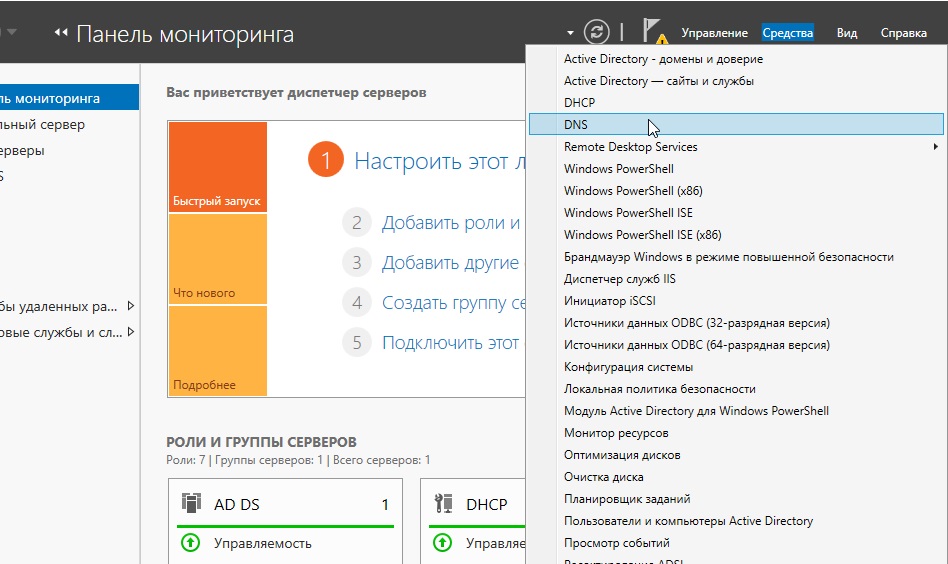This screenshot has width=948, height=564.
Task: Open the notifications flag icon
Action: tap(654, 31)
